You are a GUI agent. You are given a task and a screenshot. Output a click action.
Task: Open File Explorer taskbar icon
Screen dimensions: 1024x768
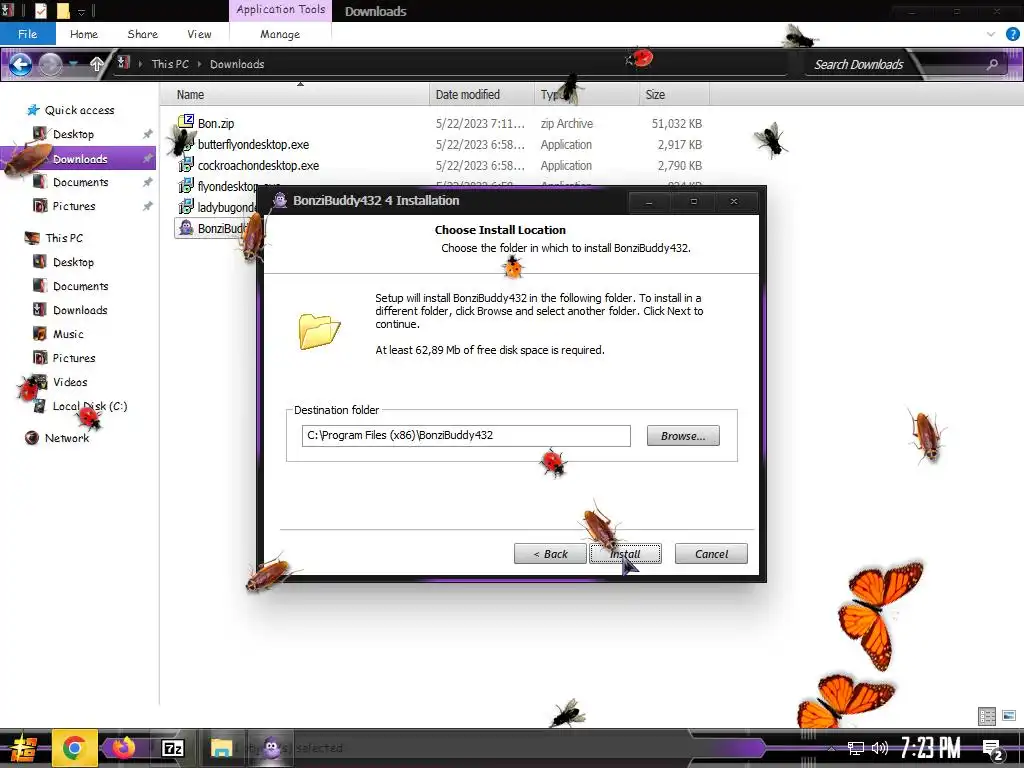[221, 748]
